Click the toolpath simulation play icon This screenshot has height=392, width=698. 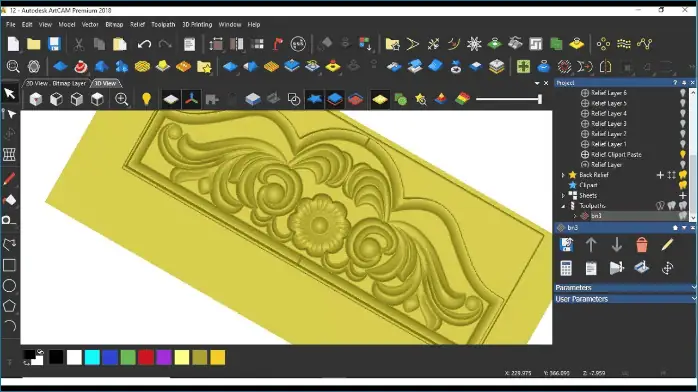click(617, 268)
